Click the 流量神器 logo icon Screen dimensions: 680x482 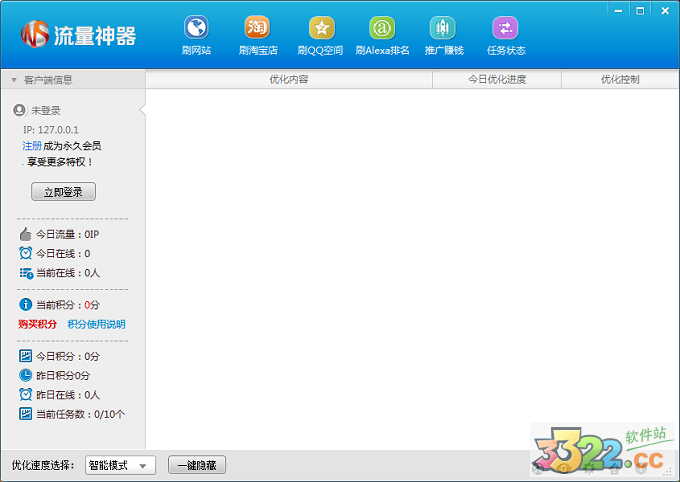tap(35, 34)
